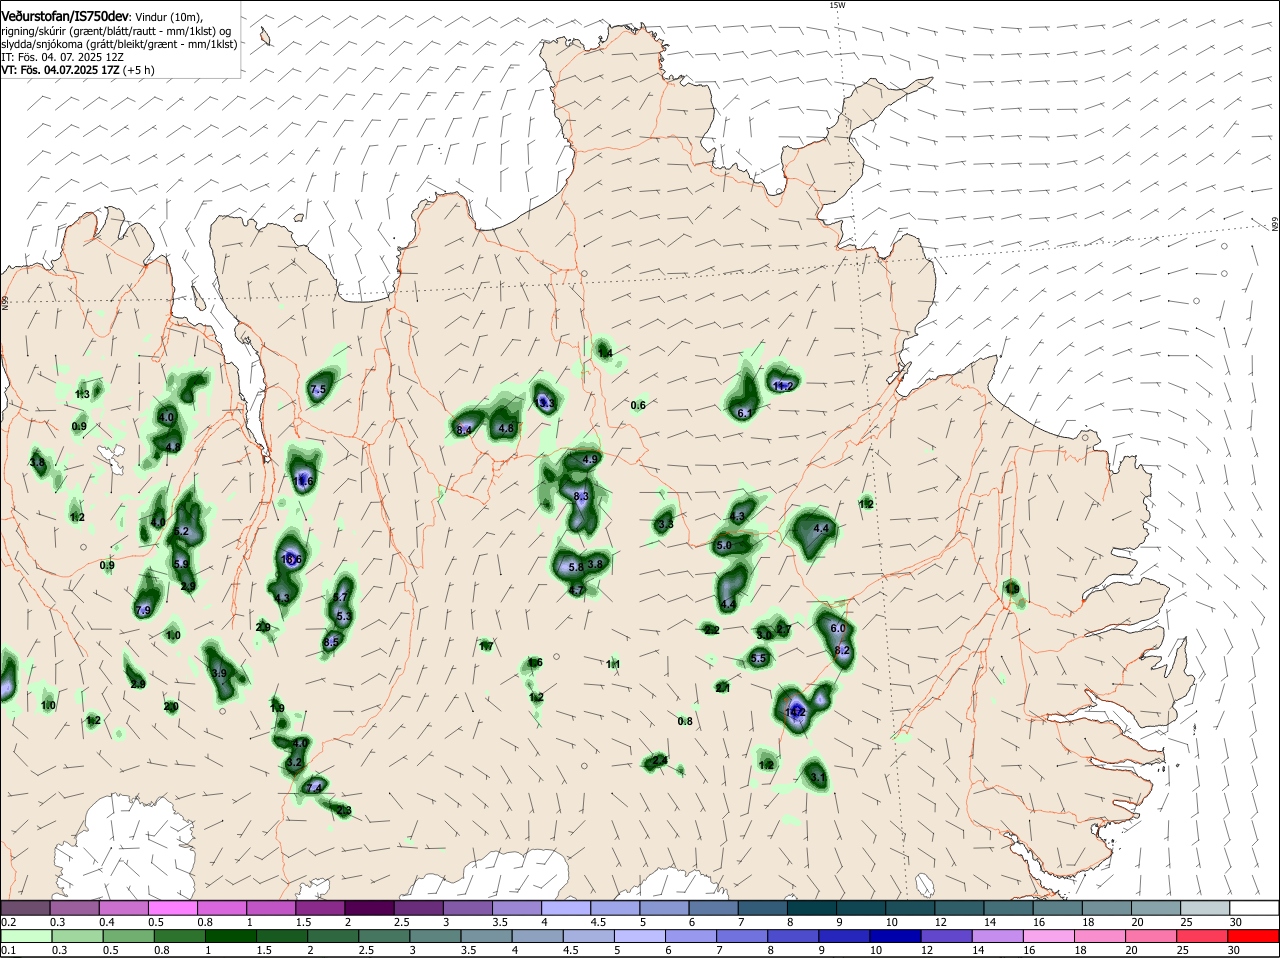Click the 16.6 precipitation value
The height and width of the screenshot is (958, 1280).
[x=292, y=559]
